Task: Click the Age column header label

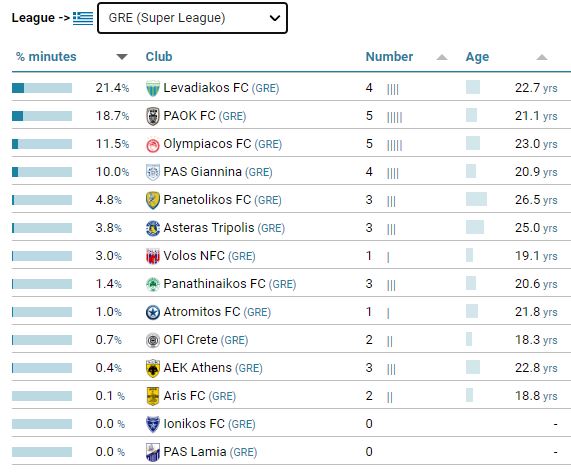Action: [477, 57]
